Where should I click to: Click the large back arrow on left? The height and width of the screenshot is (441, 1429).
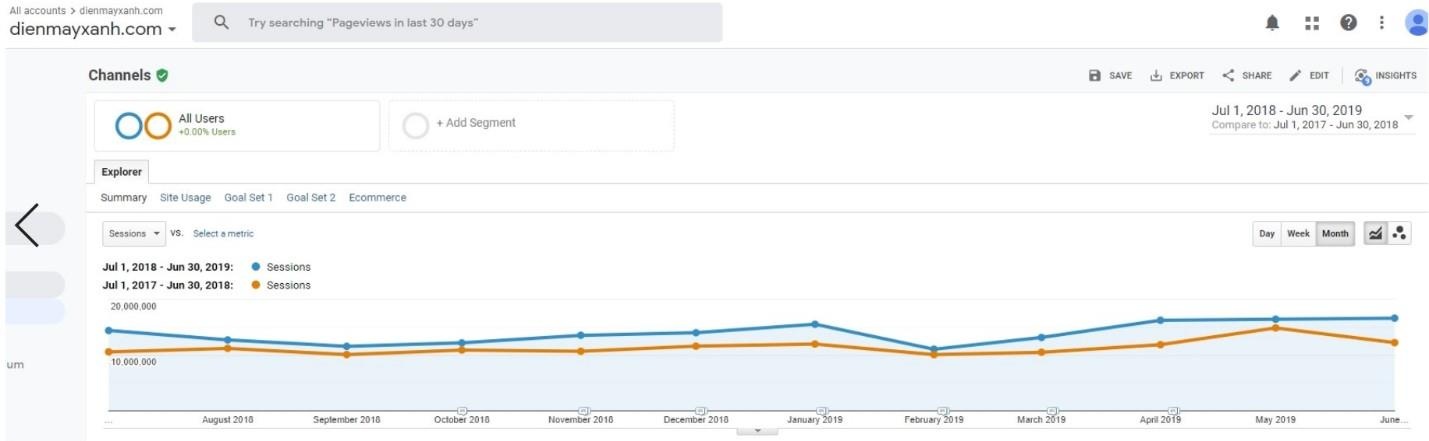pos(28,226)
